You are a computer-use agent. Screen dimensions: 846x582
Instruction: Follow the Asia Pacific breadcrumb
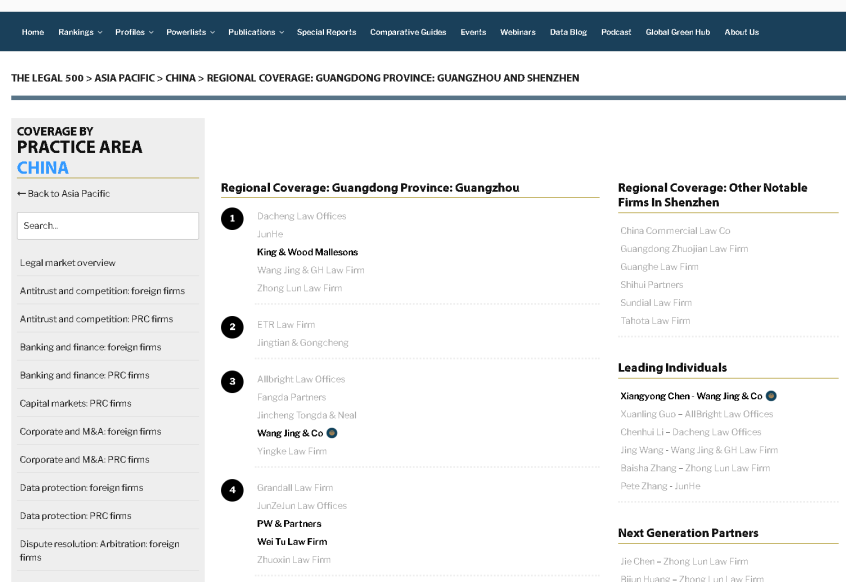pos(125,78)
